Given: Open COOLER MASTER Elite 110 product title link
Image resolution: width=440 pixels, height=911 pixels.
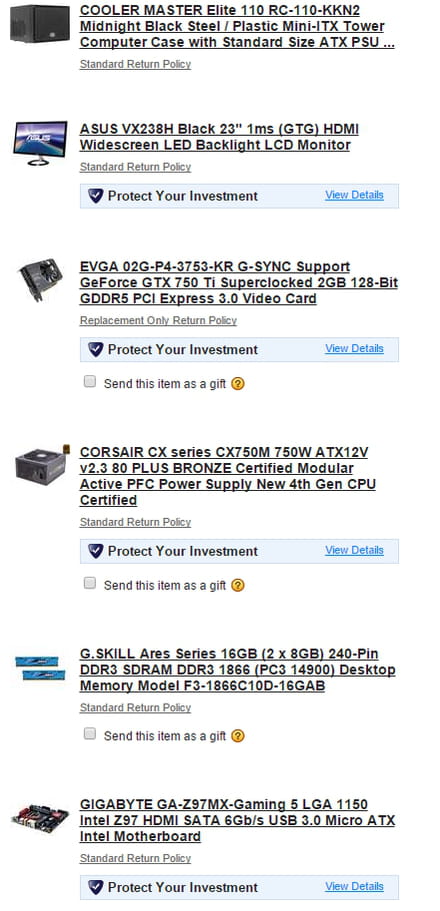Looking at the screenshot, I should click(x=237, y=26).
